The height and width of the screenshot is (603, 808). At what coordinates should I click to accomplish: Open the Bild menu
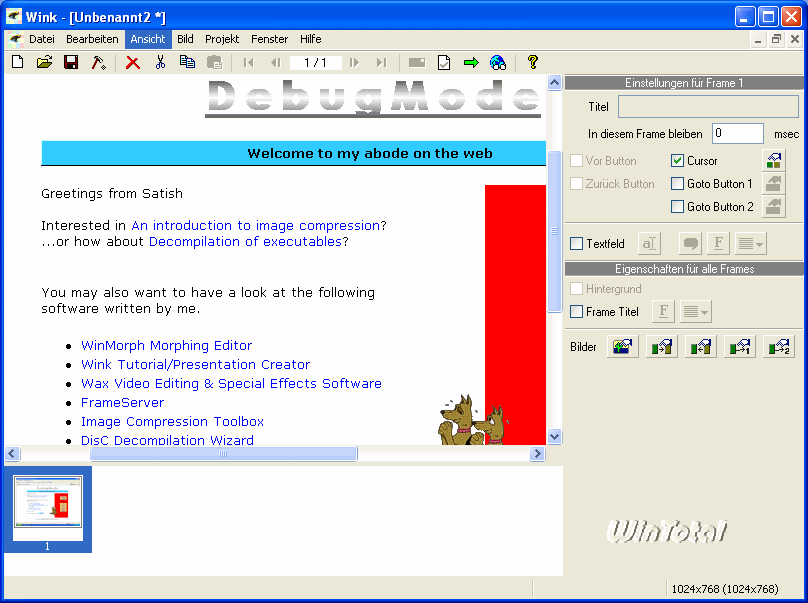(x=186, y=39)
